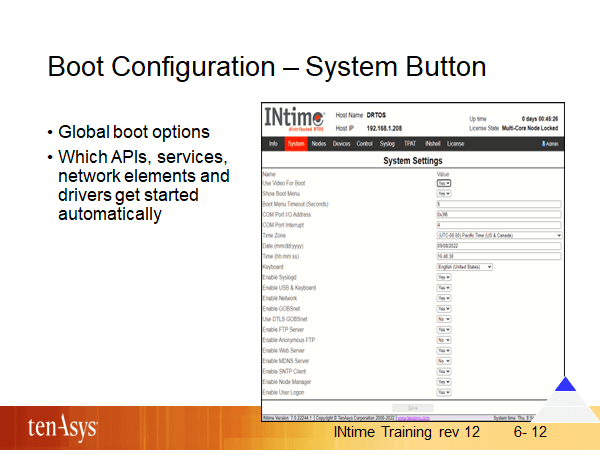The image size is (600, 450).
Task: Click the host IP 192.168.1.208
Action: [384, 128]
